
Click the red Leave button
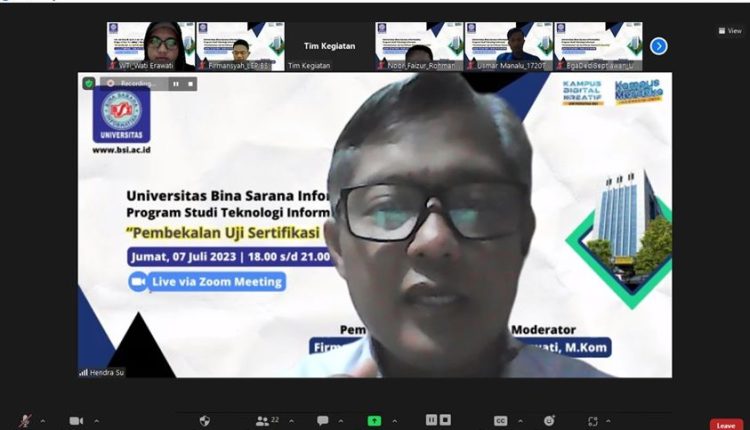(x=726, y=425)
